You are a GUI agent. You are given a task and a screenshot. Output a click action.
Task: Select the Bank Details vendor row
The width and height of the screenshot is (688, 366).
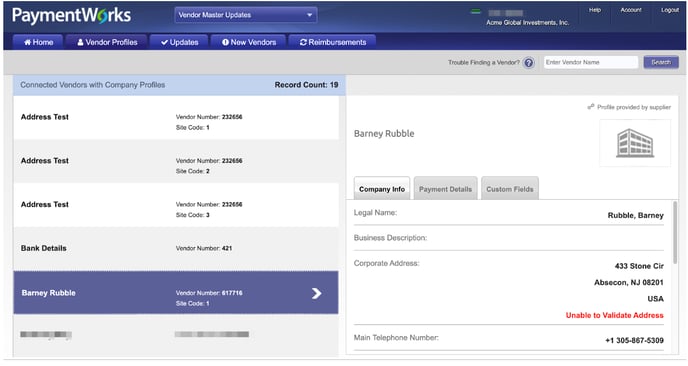pos(176,248)
